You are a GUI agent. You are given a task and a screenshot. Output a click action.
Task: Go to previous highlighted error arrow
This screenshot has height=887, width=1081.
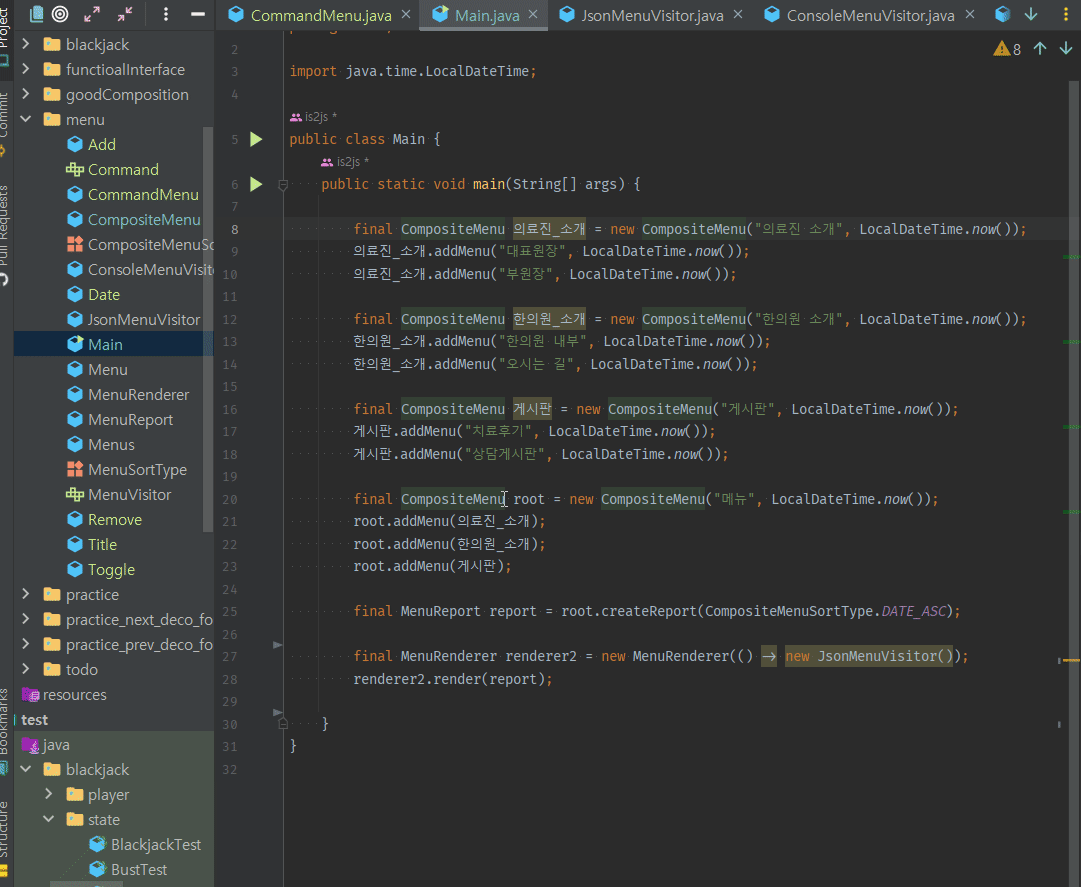pos(1039,49)
